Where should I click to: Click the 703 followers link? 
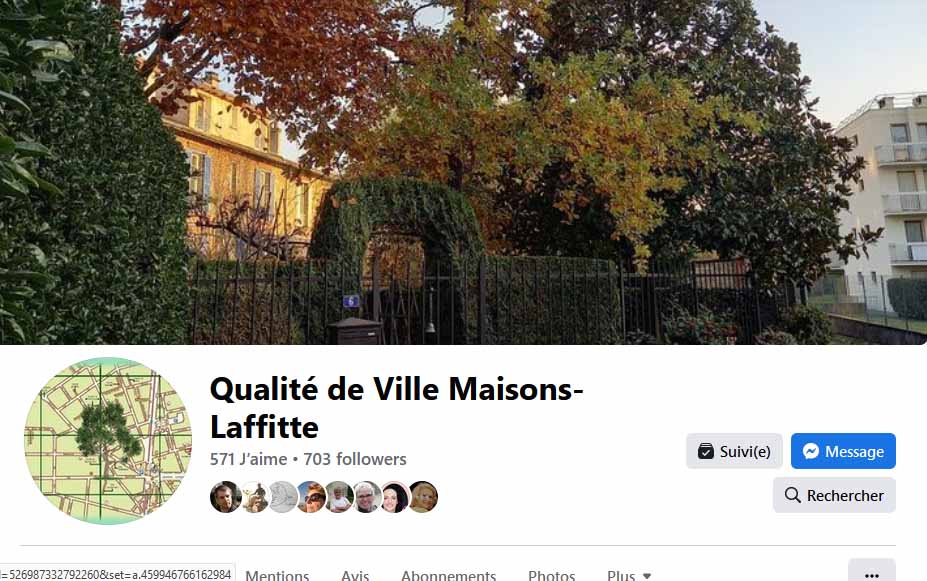point(355,459)
